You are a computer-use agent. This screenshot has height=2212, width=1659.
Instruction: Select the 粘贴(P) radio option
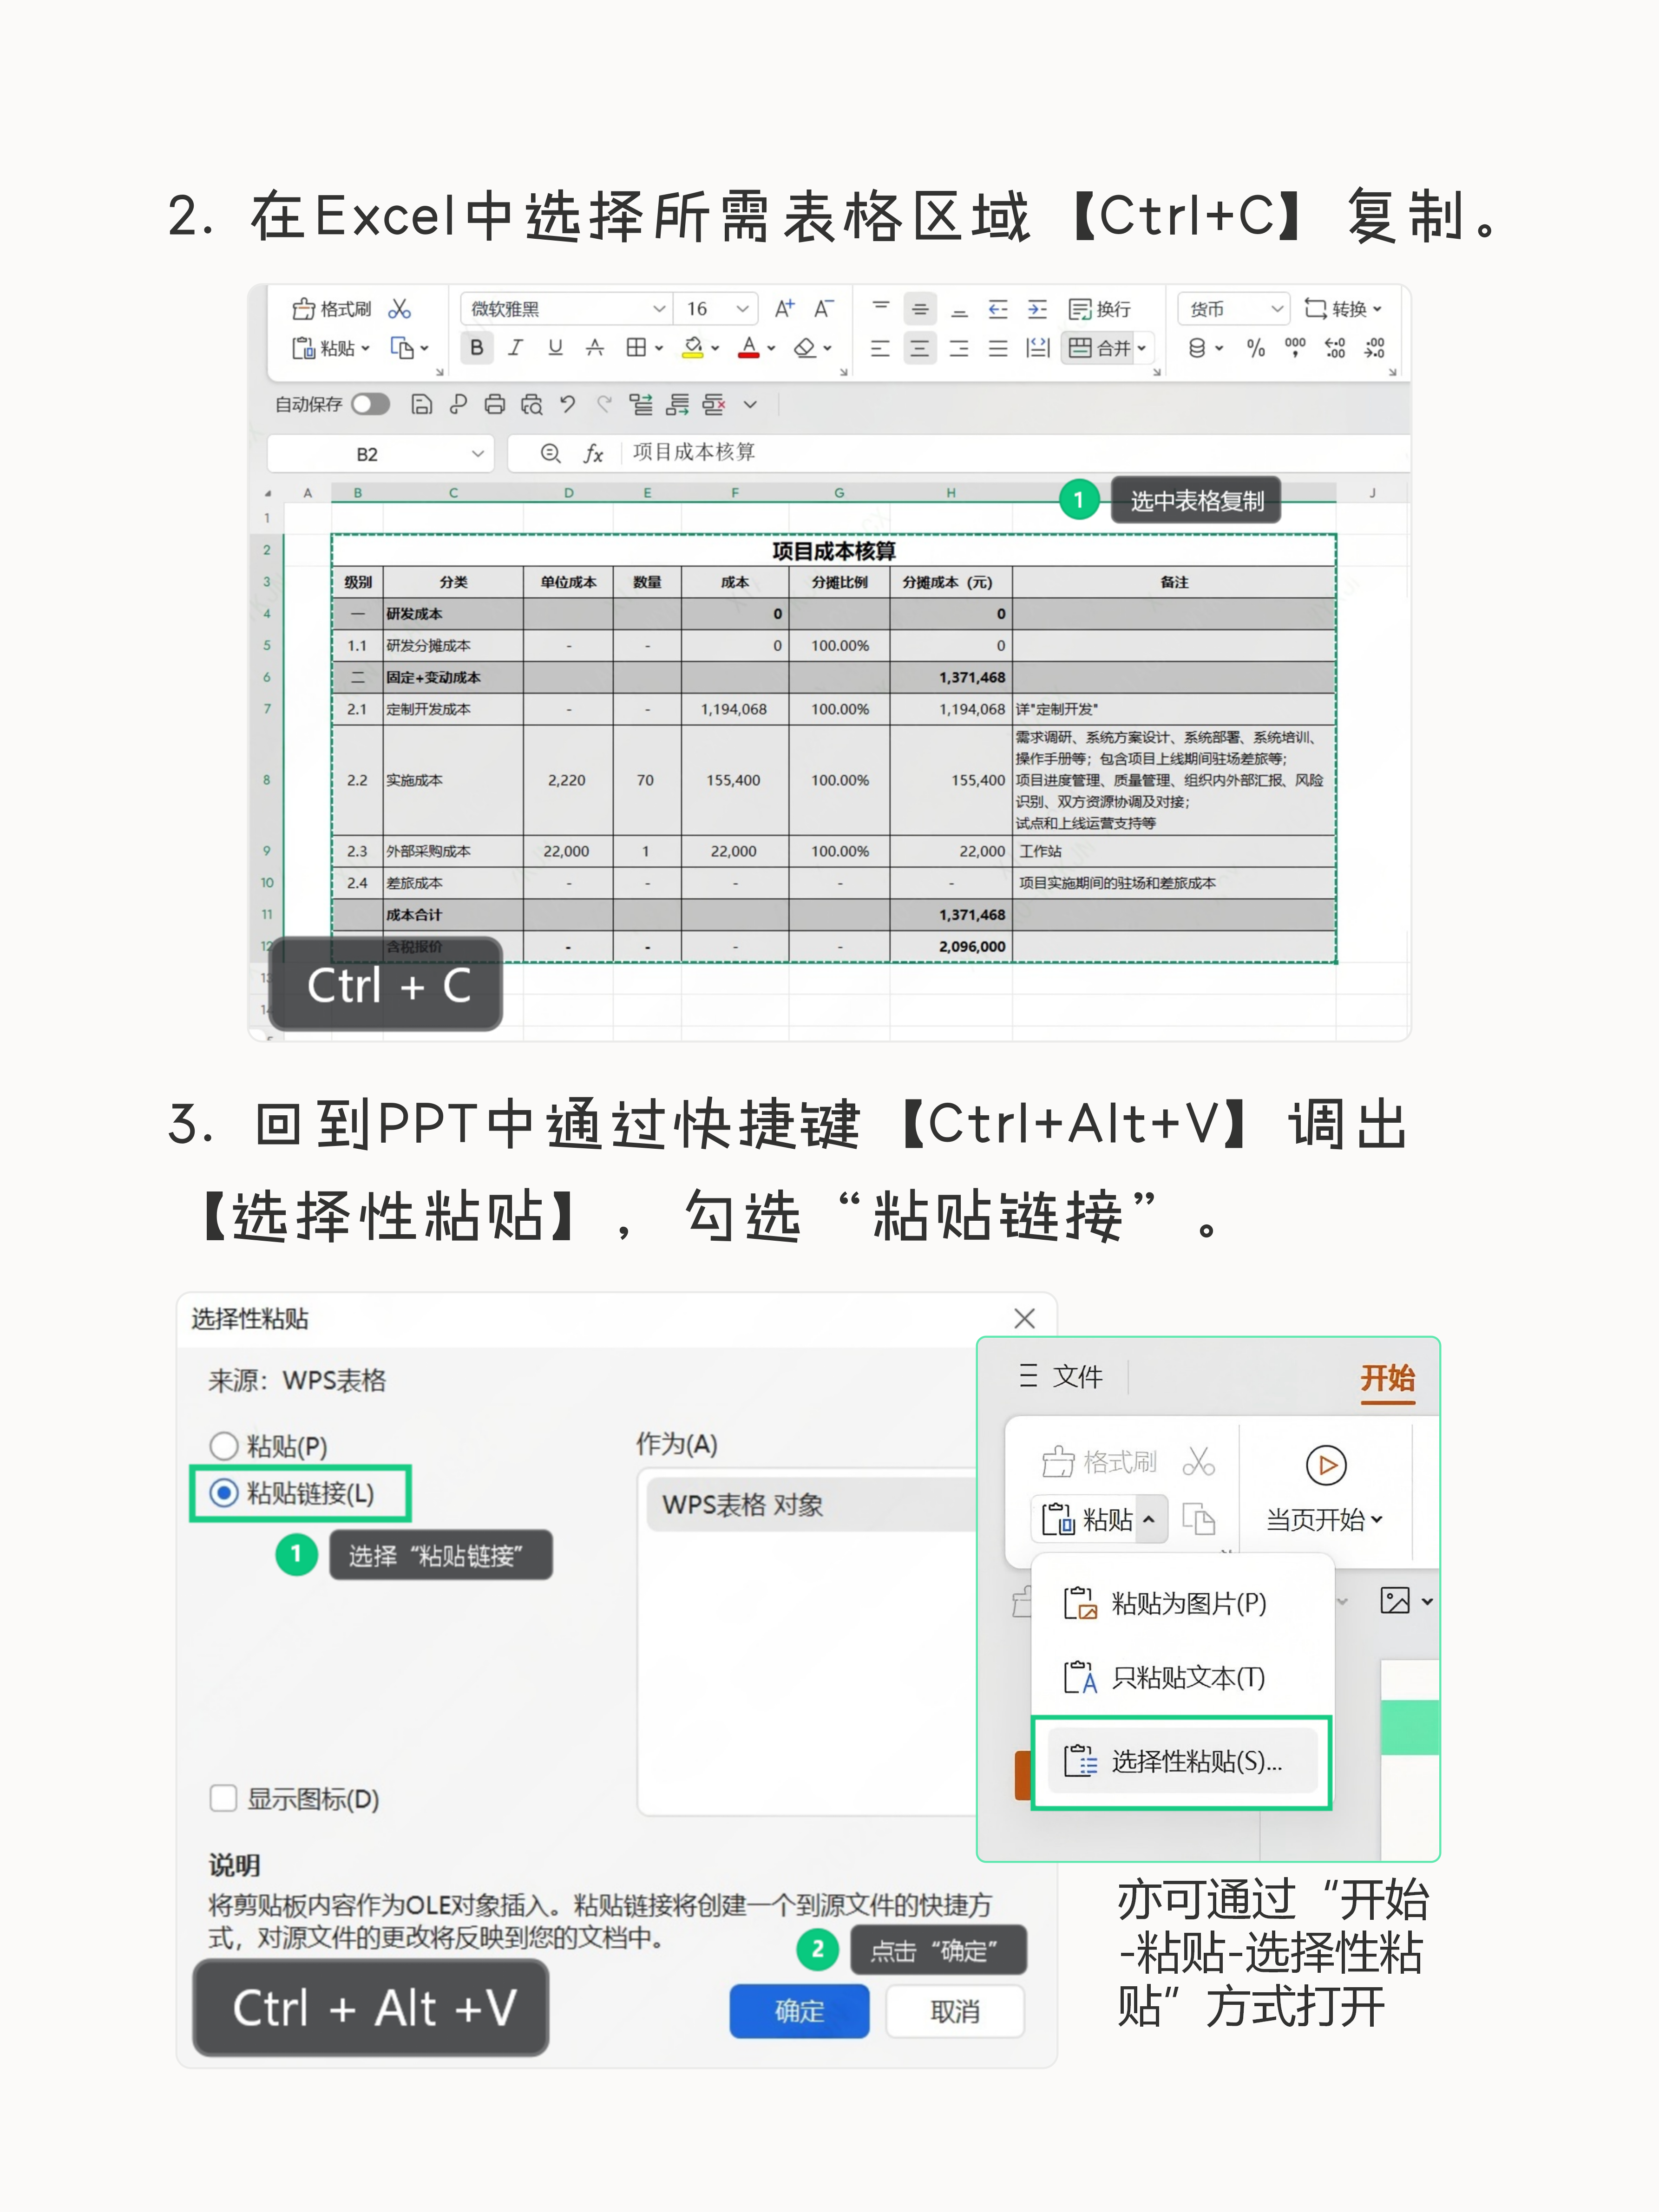point(224,1446)
